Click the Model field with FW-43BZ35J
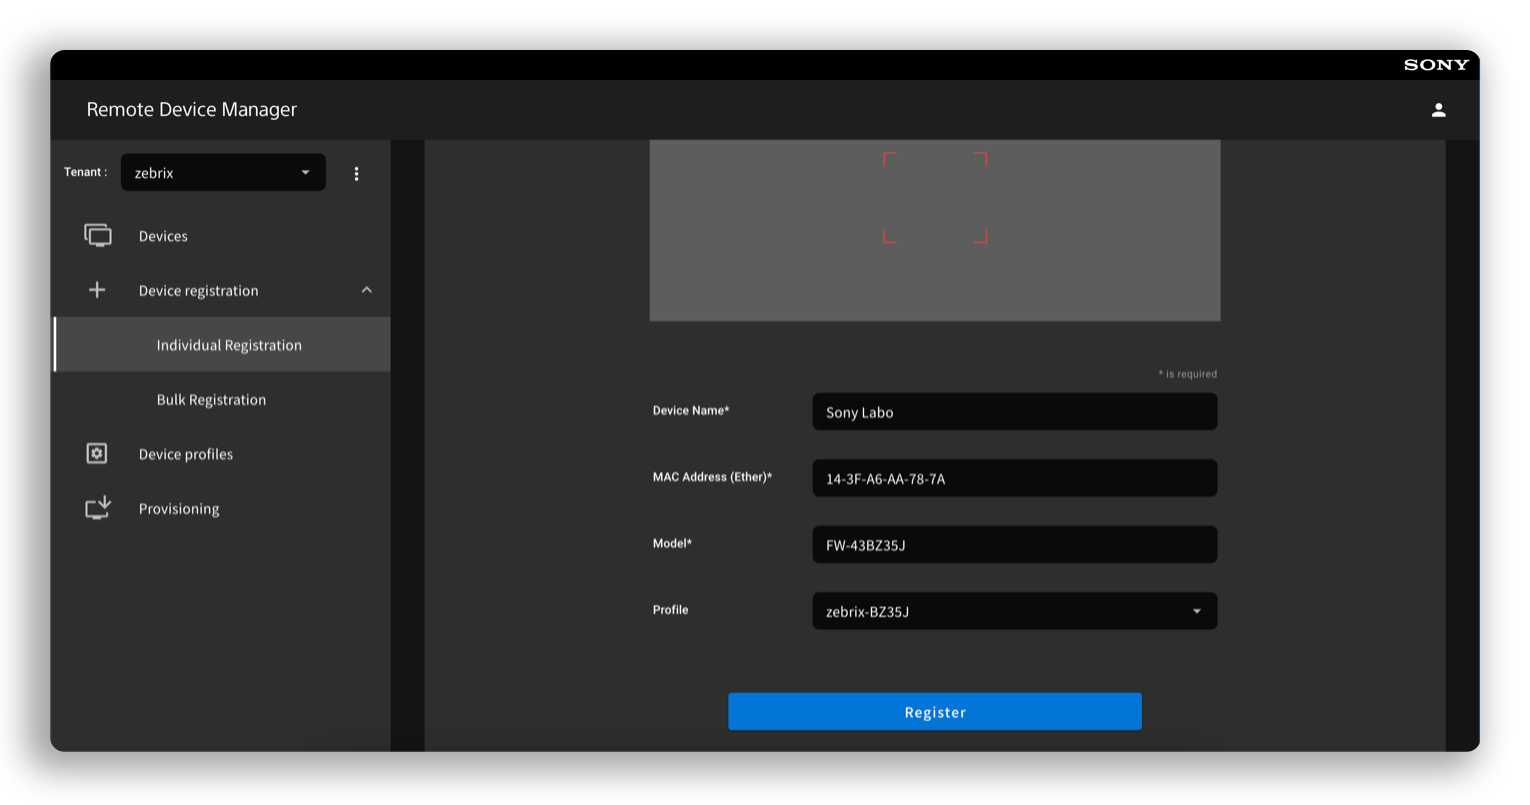 (1014, 545)
